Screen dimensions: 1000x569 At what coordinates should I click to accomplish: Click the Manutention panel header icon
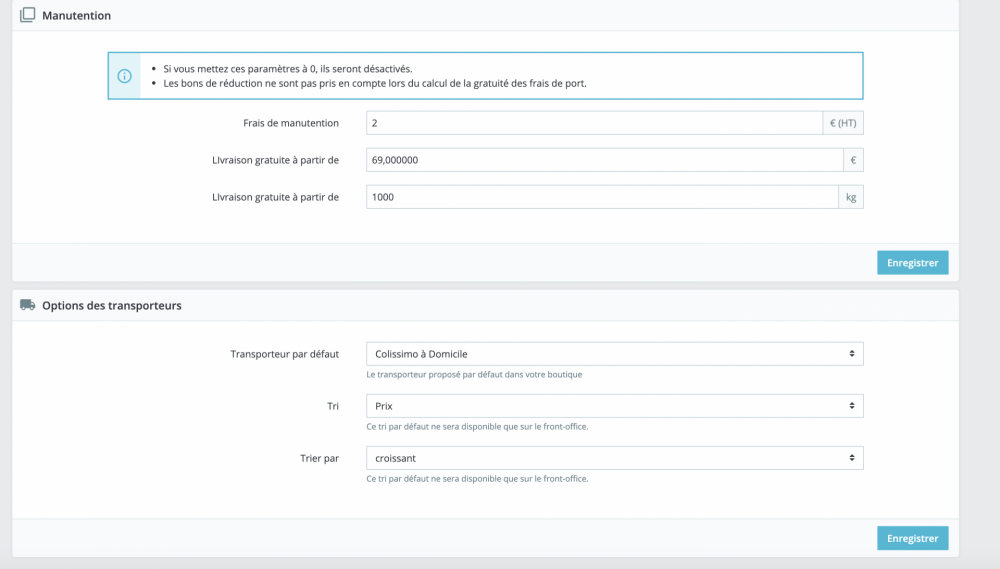27,15
